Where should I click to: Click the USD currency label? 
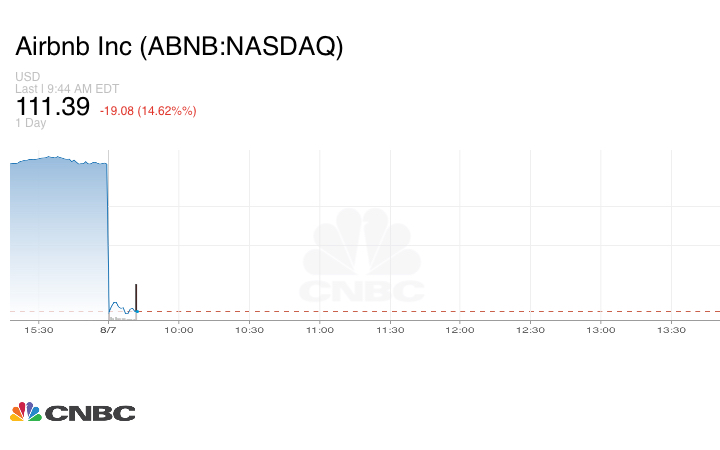(27, 77)
